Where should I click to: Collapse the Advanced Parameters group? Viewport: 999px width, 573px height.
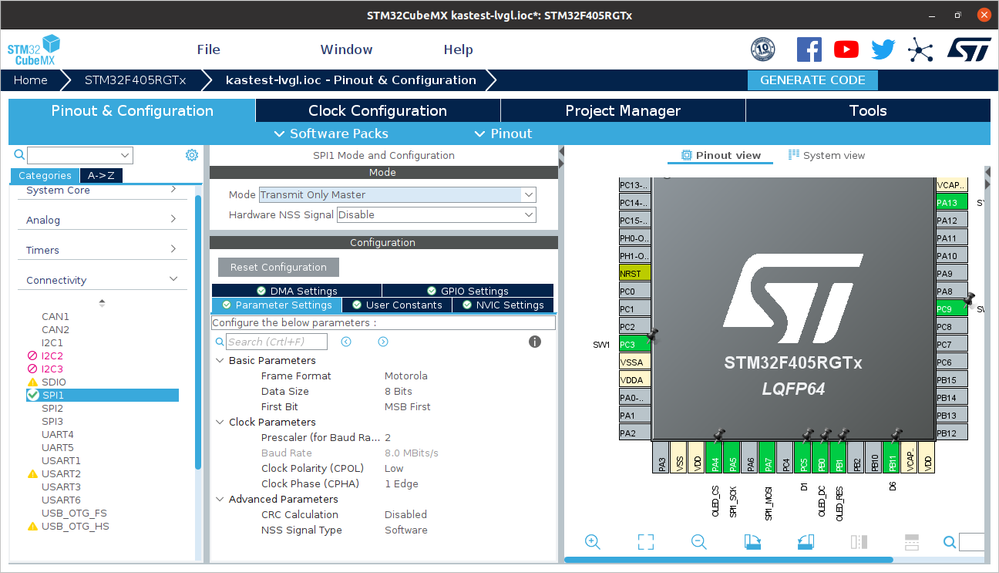click(220, 499)
